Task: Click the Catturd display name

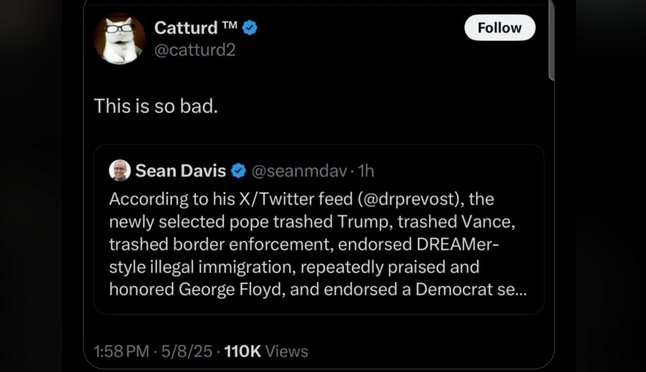Action: (x=186, y=28)
